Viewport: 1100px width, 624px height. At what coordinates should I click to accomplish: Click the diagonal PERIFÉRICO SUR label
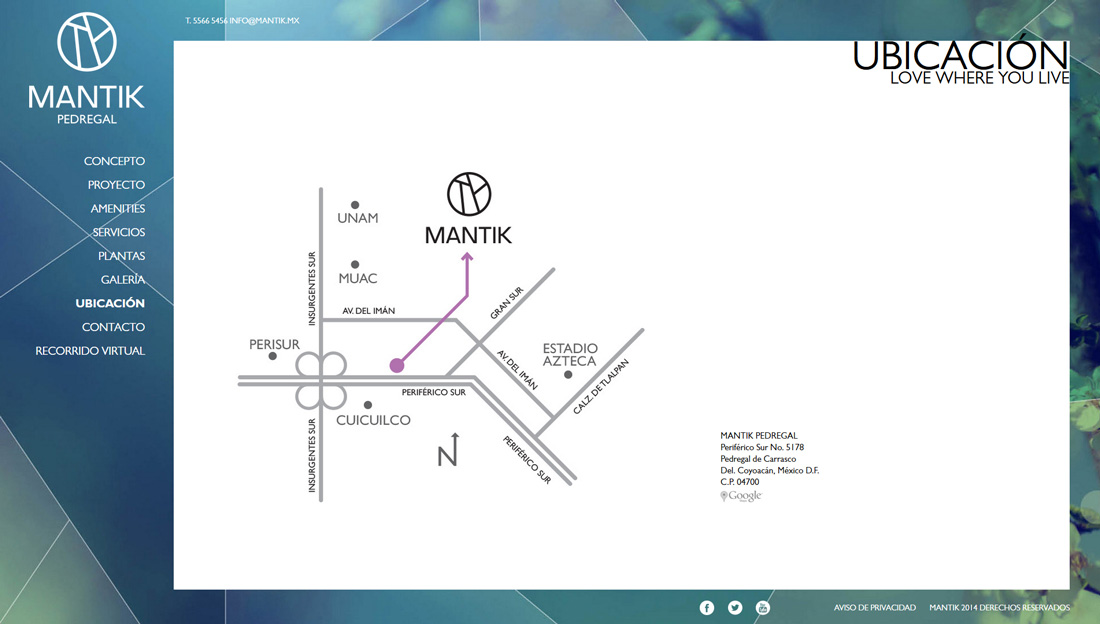(x=528, y=460)
